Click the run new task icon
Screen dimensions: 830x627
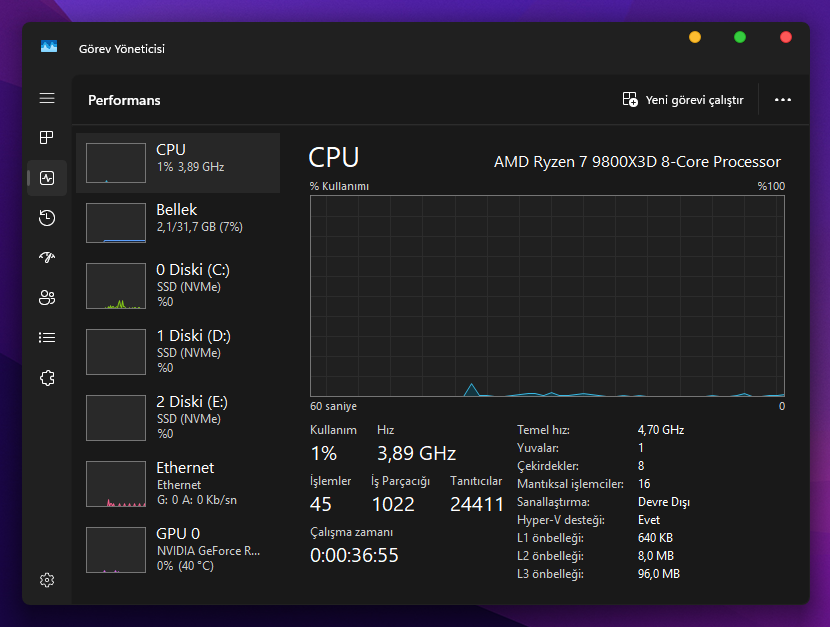[x=630, y=99]
